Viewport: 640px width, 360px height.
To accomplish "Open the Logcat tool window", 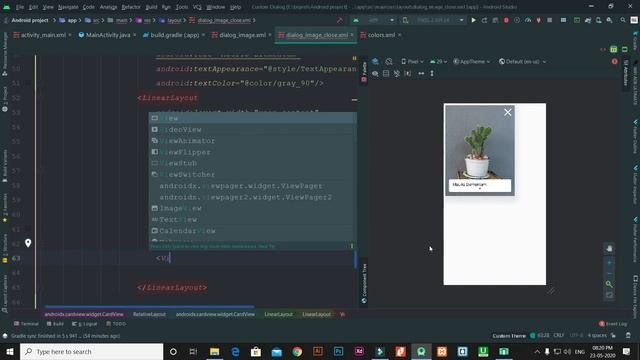I will [85, 324].
